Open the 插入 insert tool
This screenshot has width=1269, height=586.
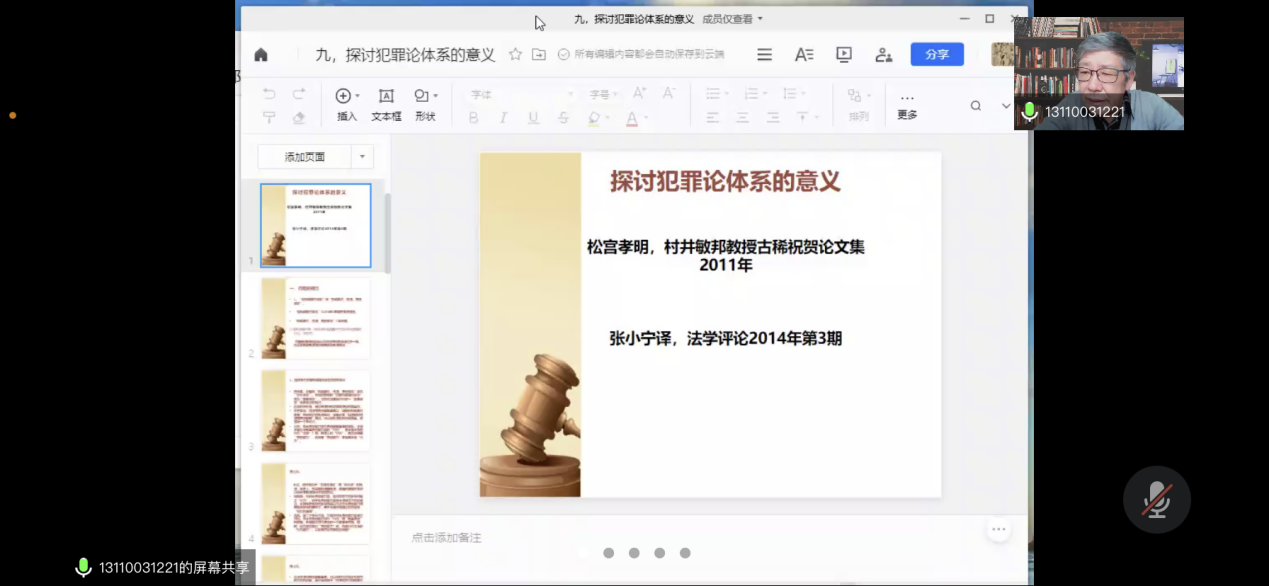point(344,103)
